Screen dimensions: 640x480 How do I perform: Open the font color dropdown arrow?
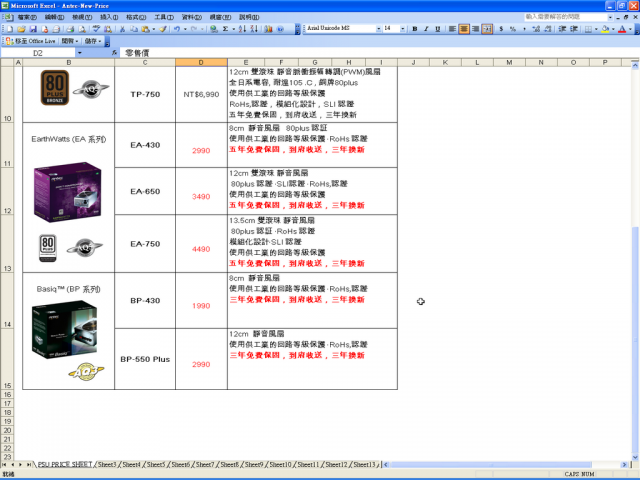(x=630, y=29)
